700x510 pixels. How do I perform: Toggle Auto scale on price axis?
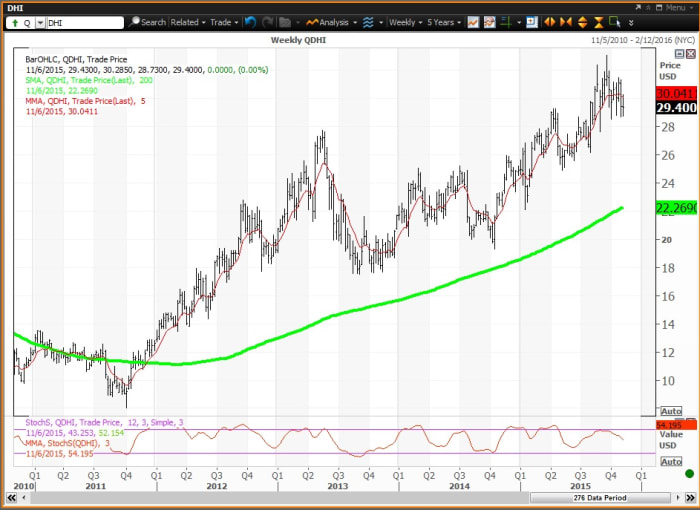point(671,411)
